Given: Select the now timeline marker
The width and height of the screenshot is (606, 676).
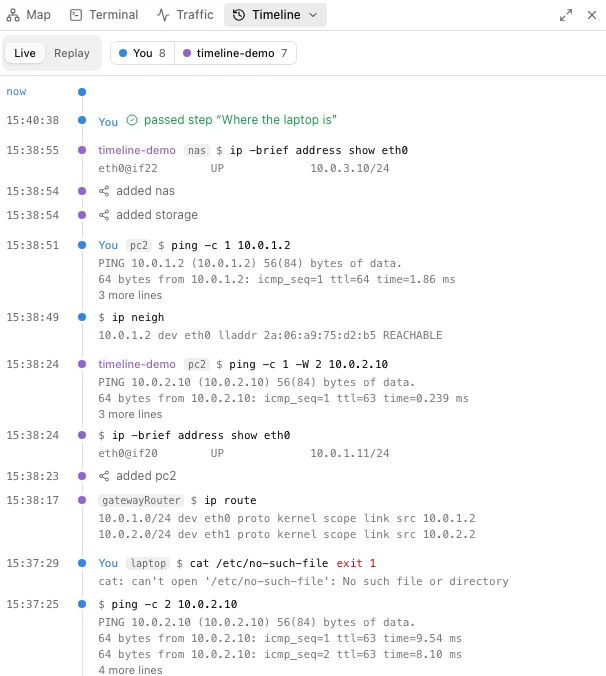Looking at the screenshot, I should [x=82, y=92].
